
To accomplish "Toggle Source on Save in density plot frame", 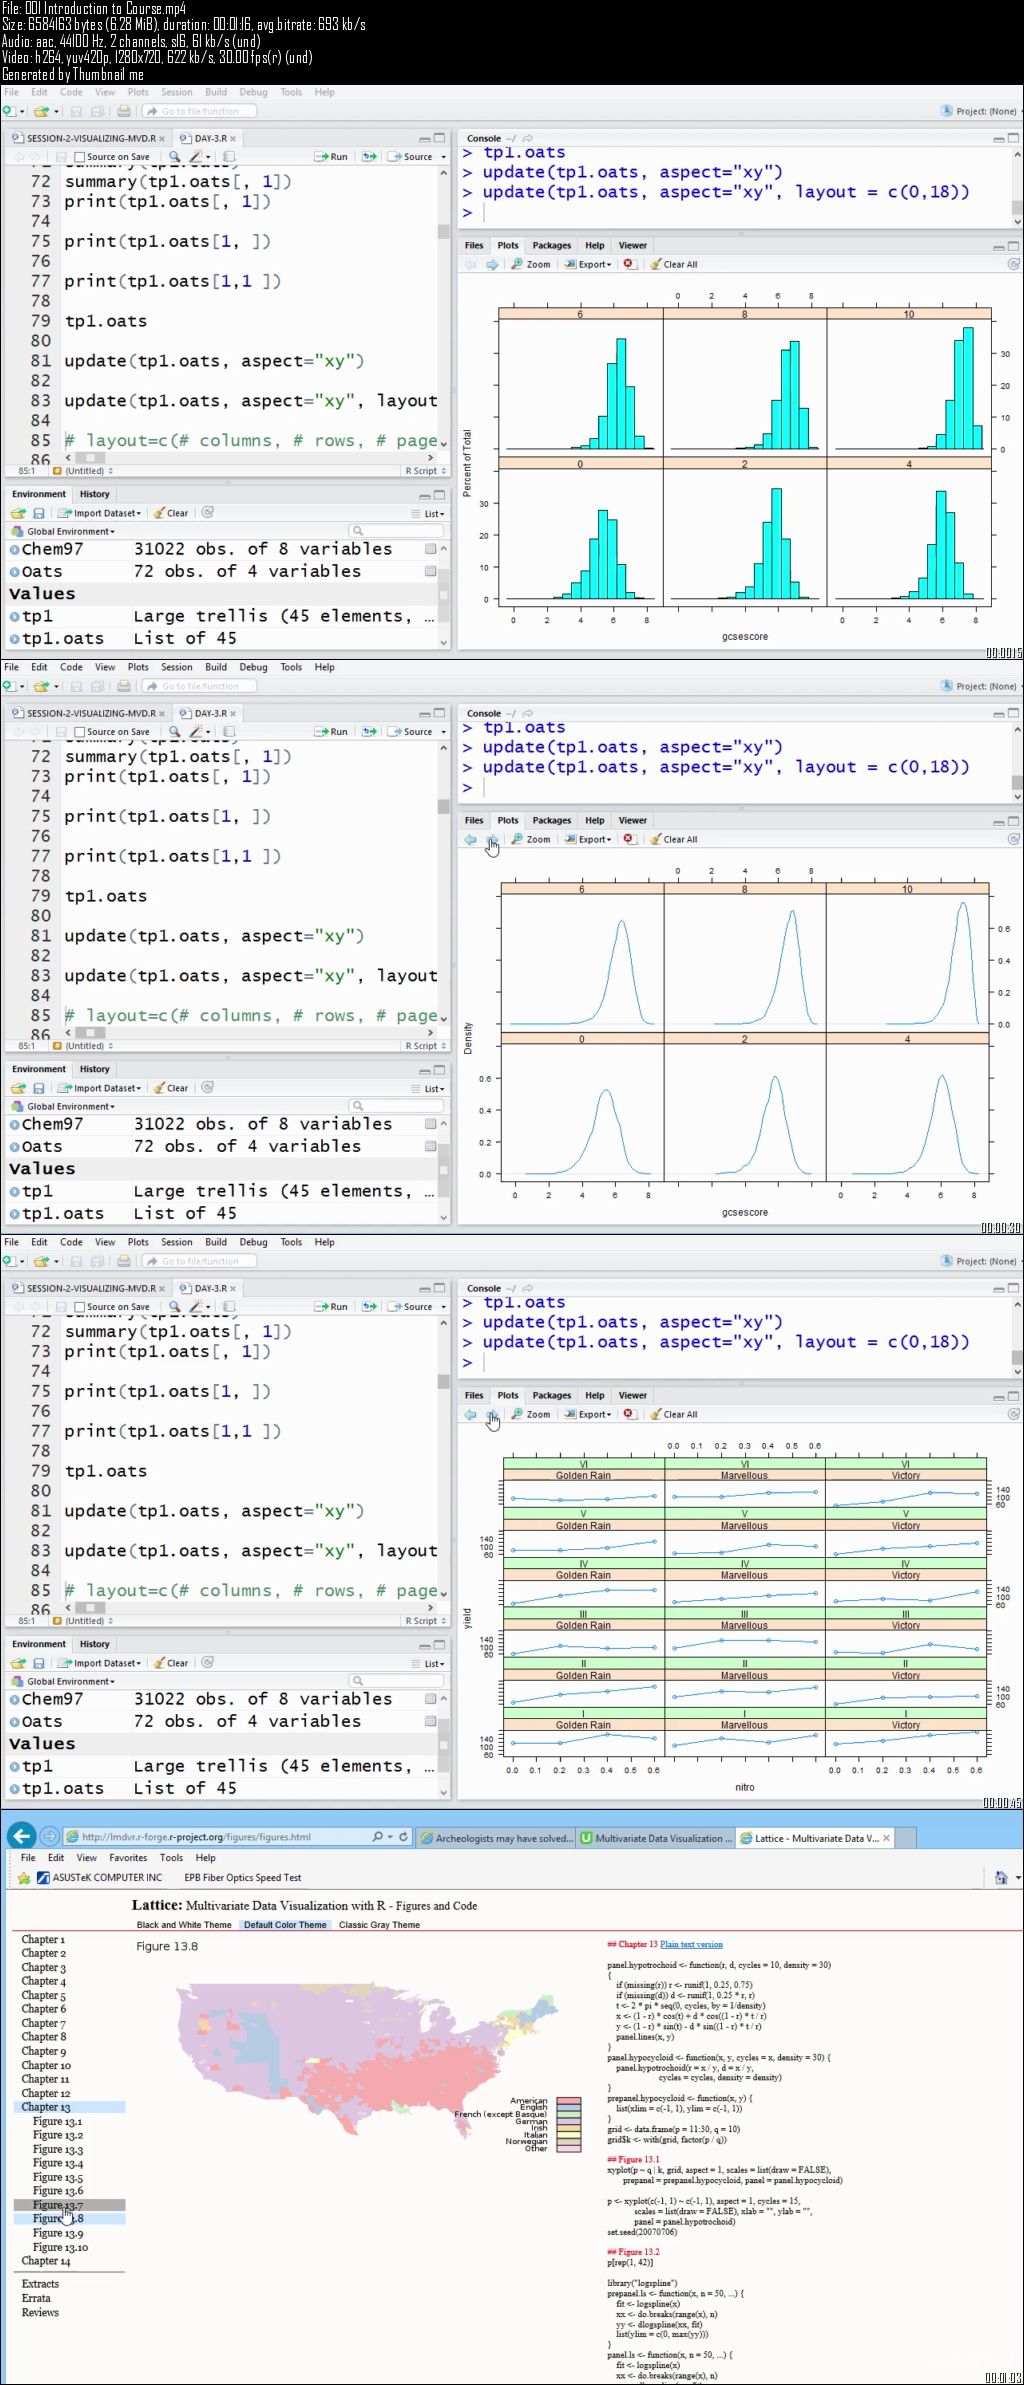I will point(80,732).
